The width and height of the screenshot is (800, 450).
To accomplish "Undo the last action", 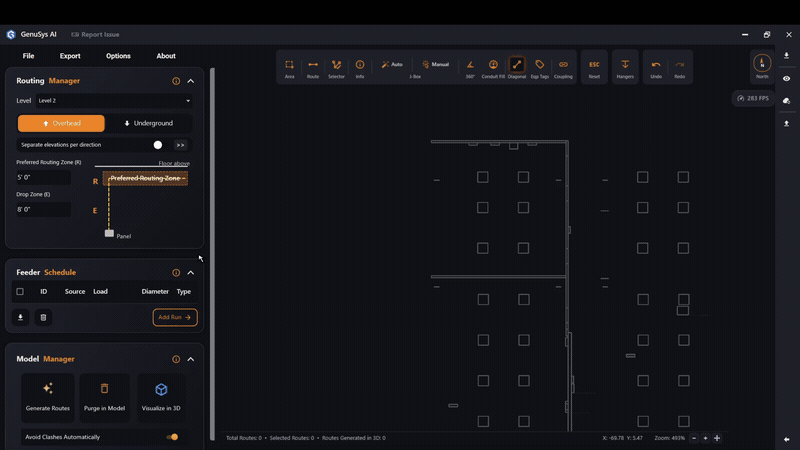I will pyautogui.click(x=656, y=68).
